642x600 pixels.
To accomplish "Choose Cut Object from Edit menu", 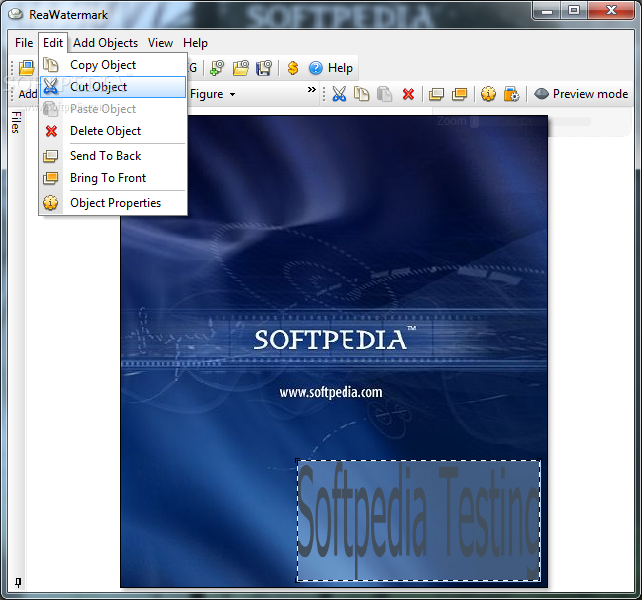I will coord(113,87).
